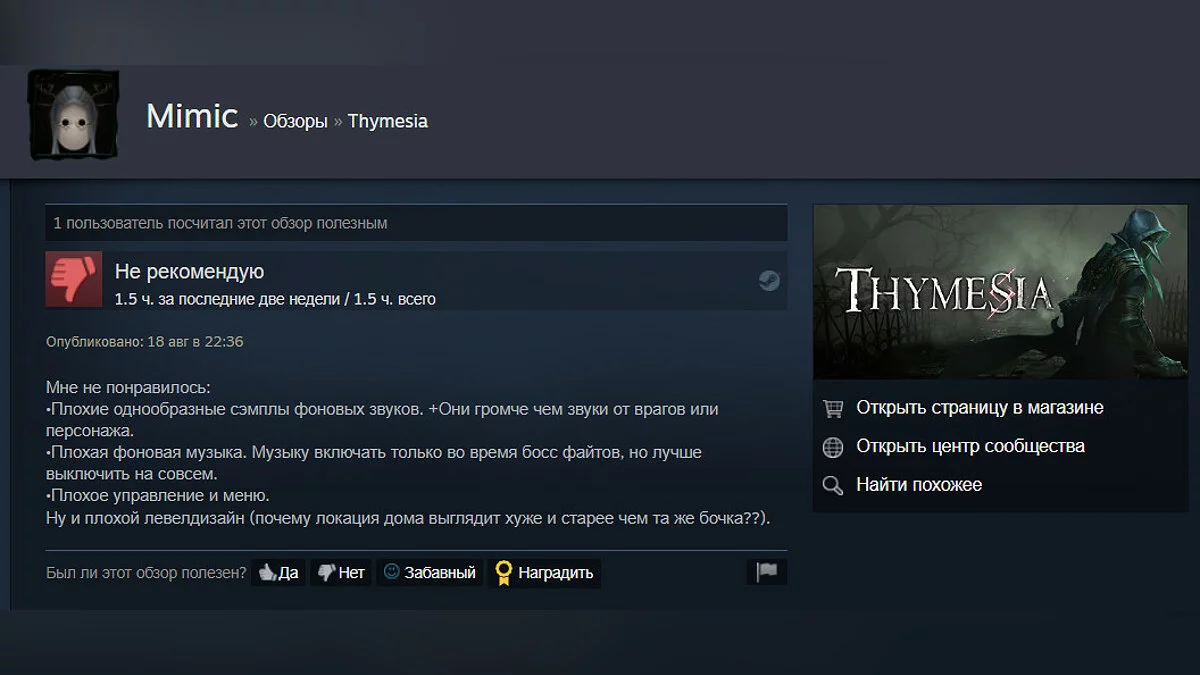
Task: Click the Опубликовано: 18 авг date text
Action: tap(145, 342)
